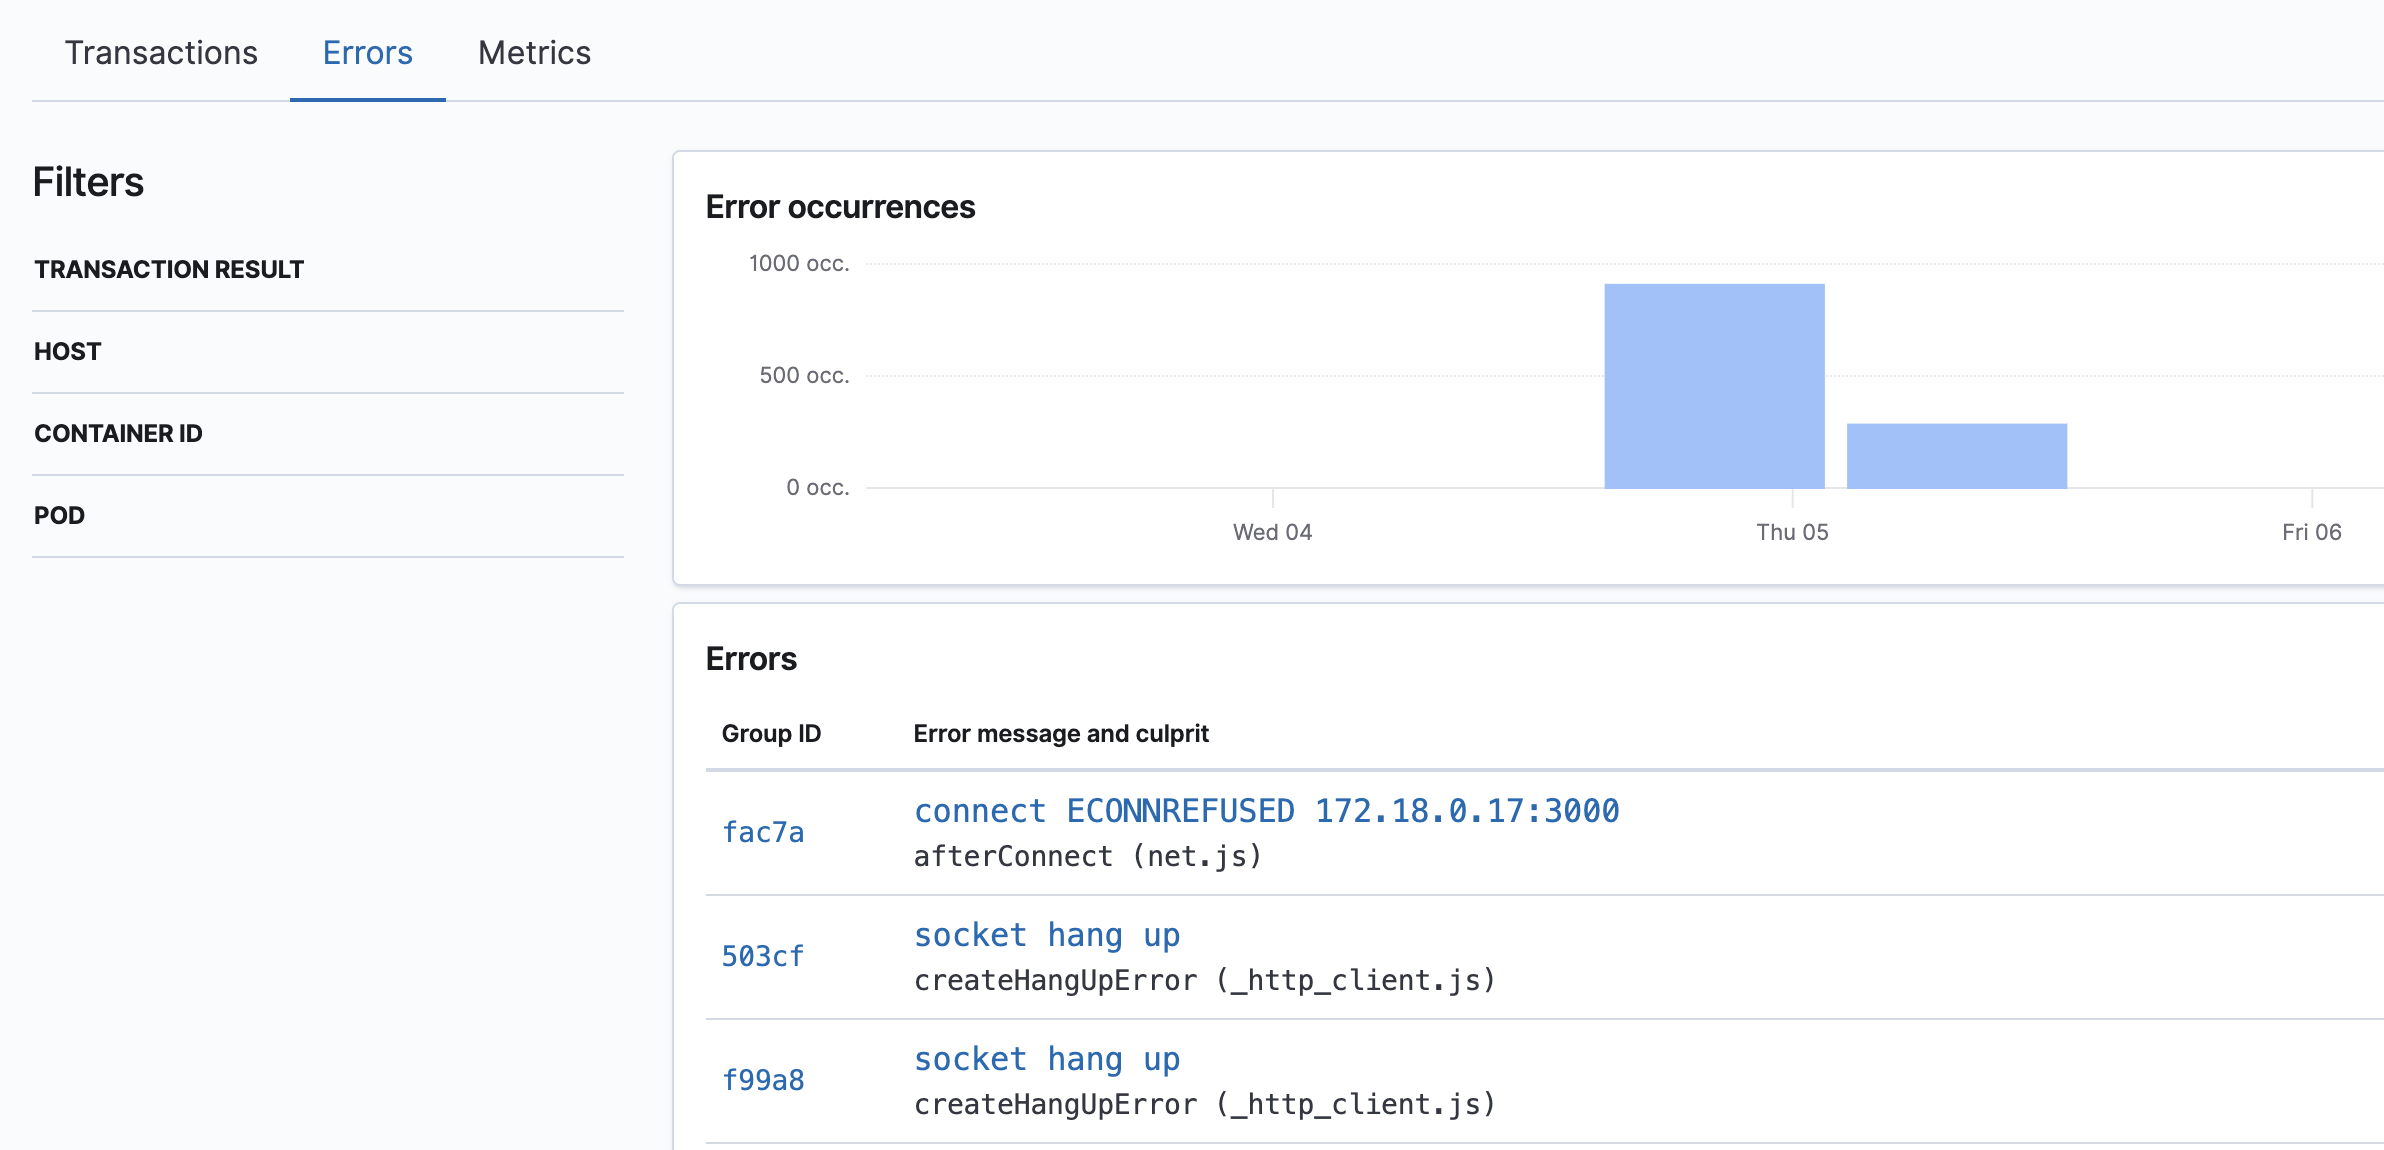Open the second socket hang up error
2384x1150 pixels.
coord(1046,1058)
